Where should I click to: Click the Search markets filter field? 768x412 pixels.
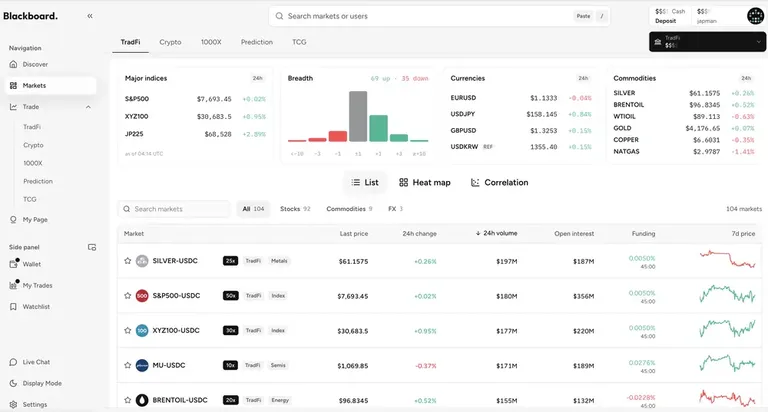click(174, 209)
